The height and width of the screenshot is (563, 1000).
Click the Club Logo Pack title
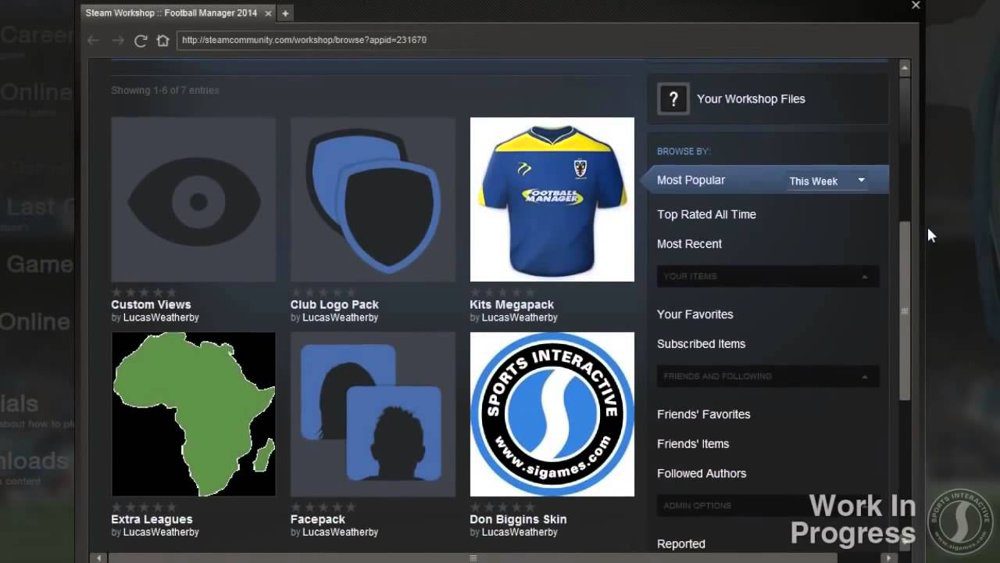click(x=334, y=305)
